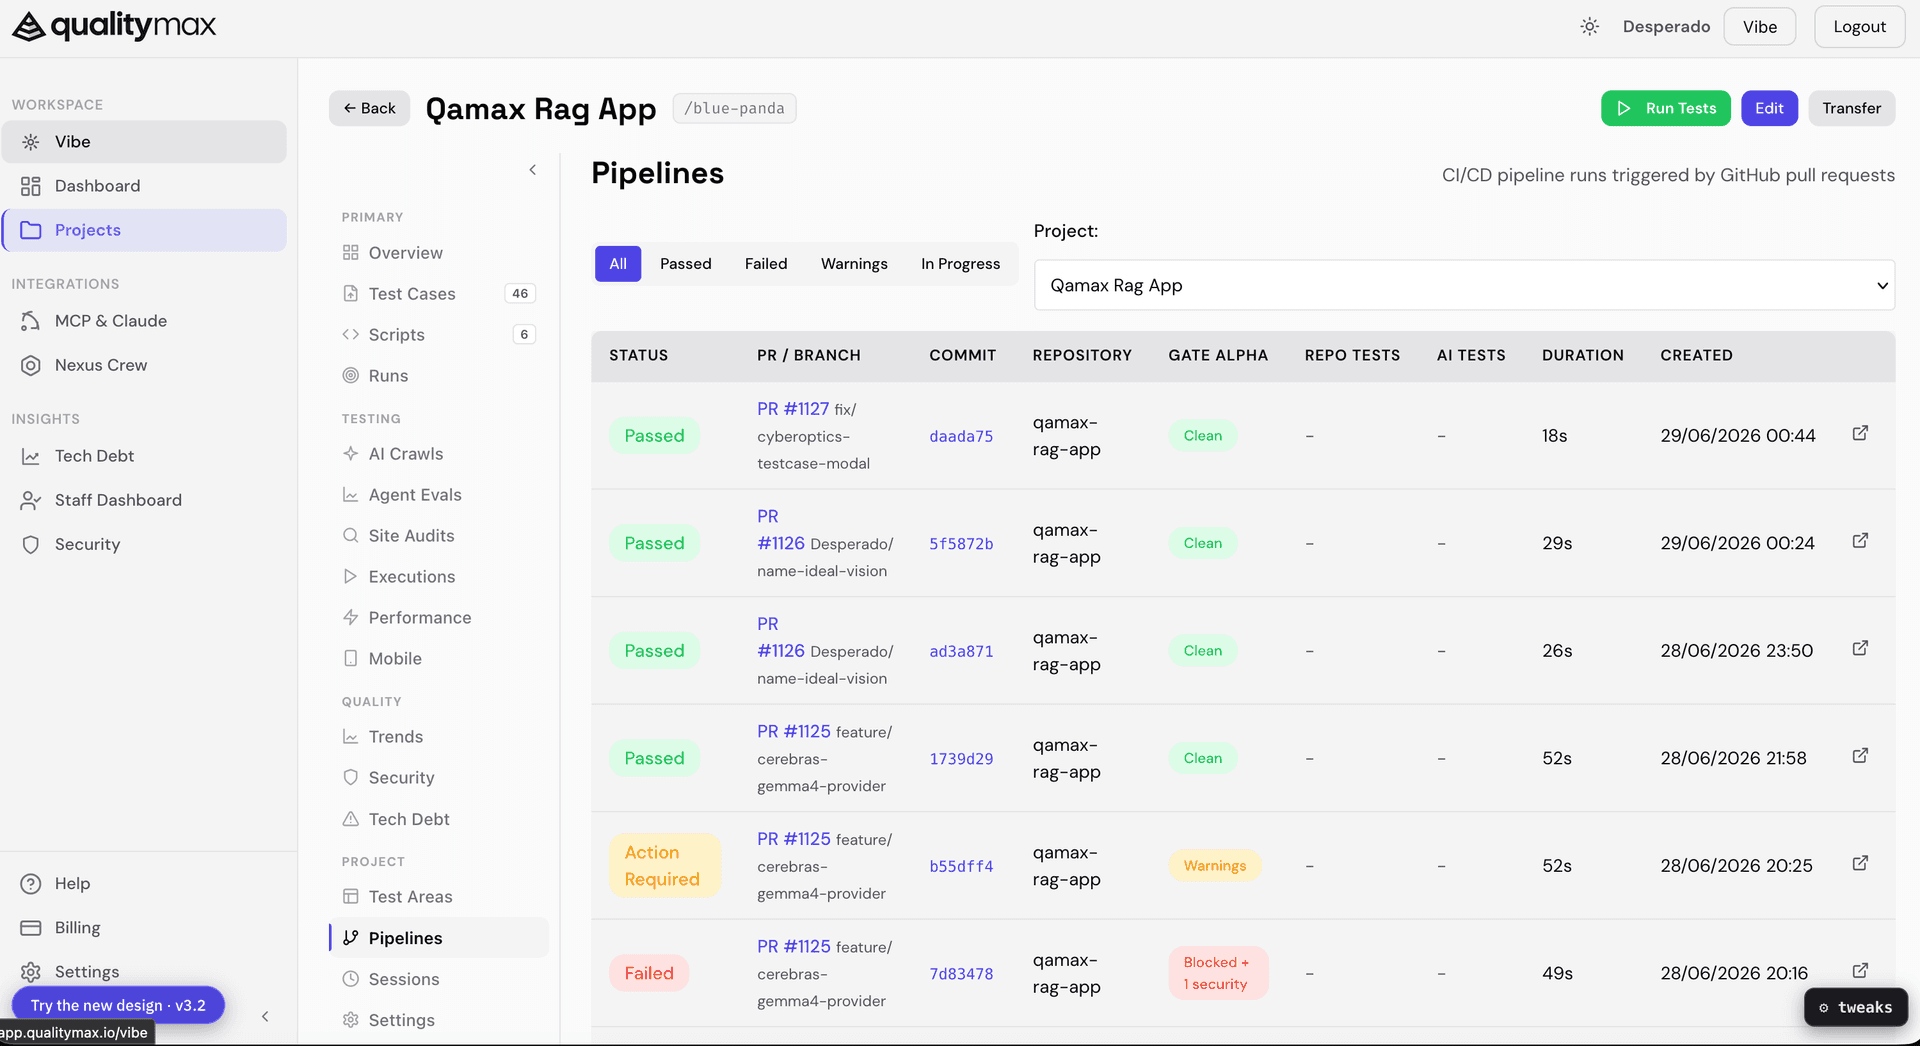This screenshot has height=1046, width=1920.
Task: Toggle the light/dark theme sun icon
Action: pos(1589,27)
